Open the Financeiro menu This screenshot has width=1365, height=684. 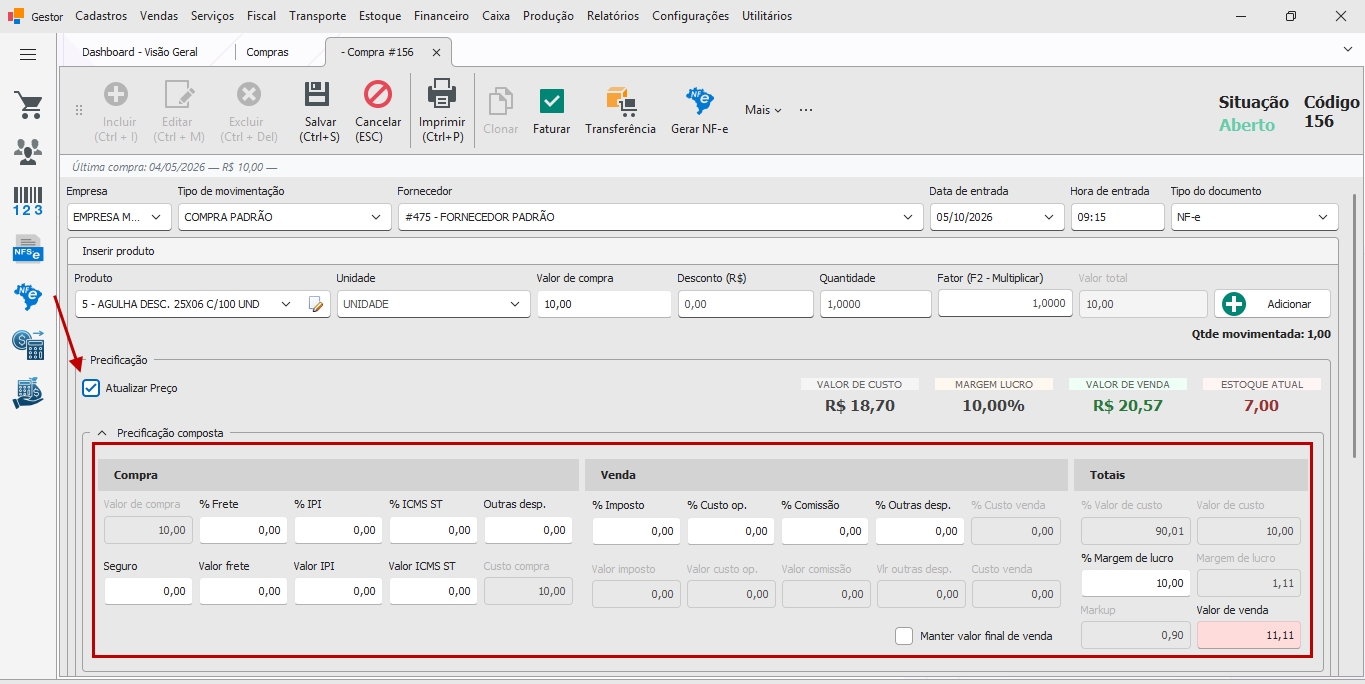441,16
